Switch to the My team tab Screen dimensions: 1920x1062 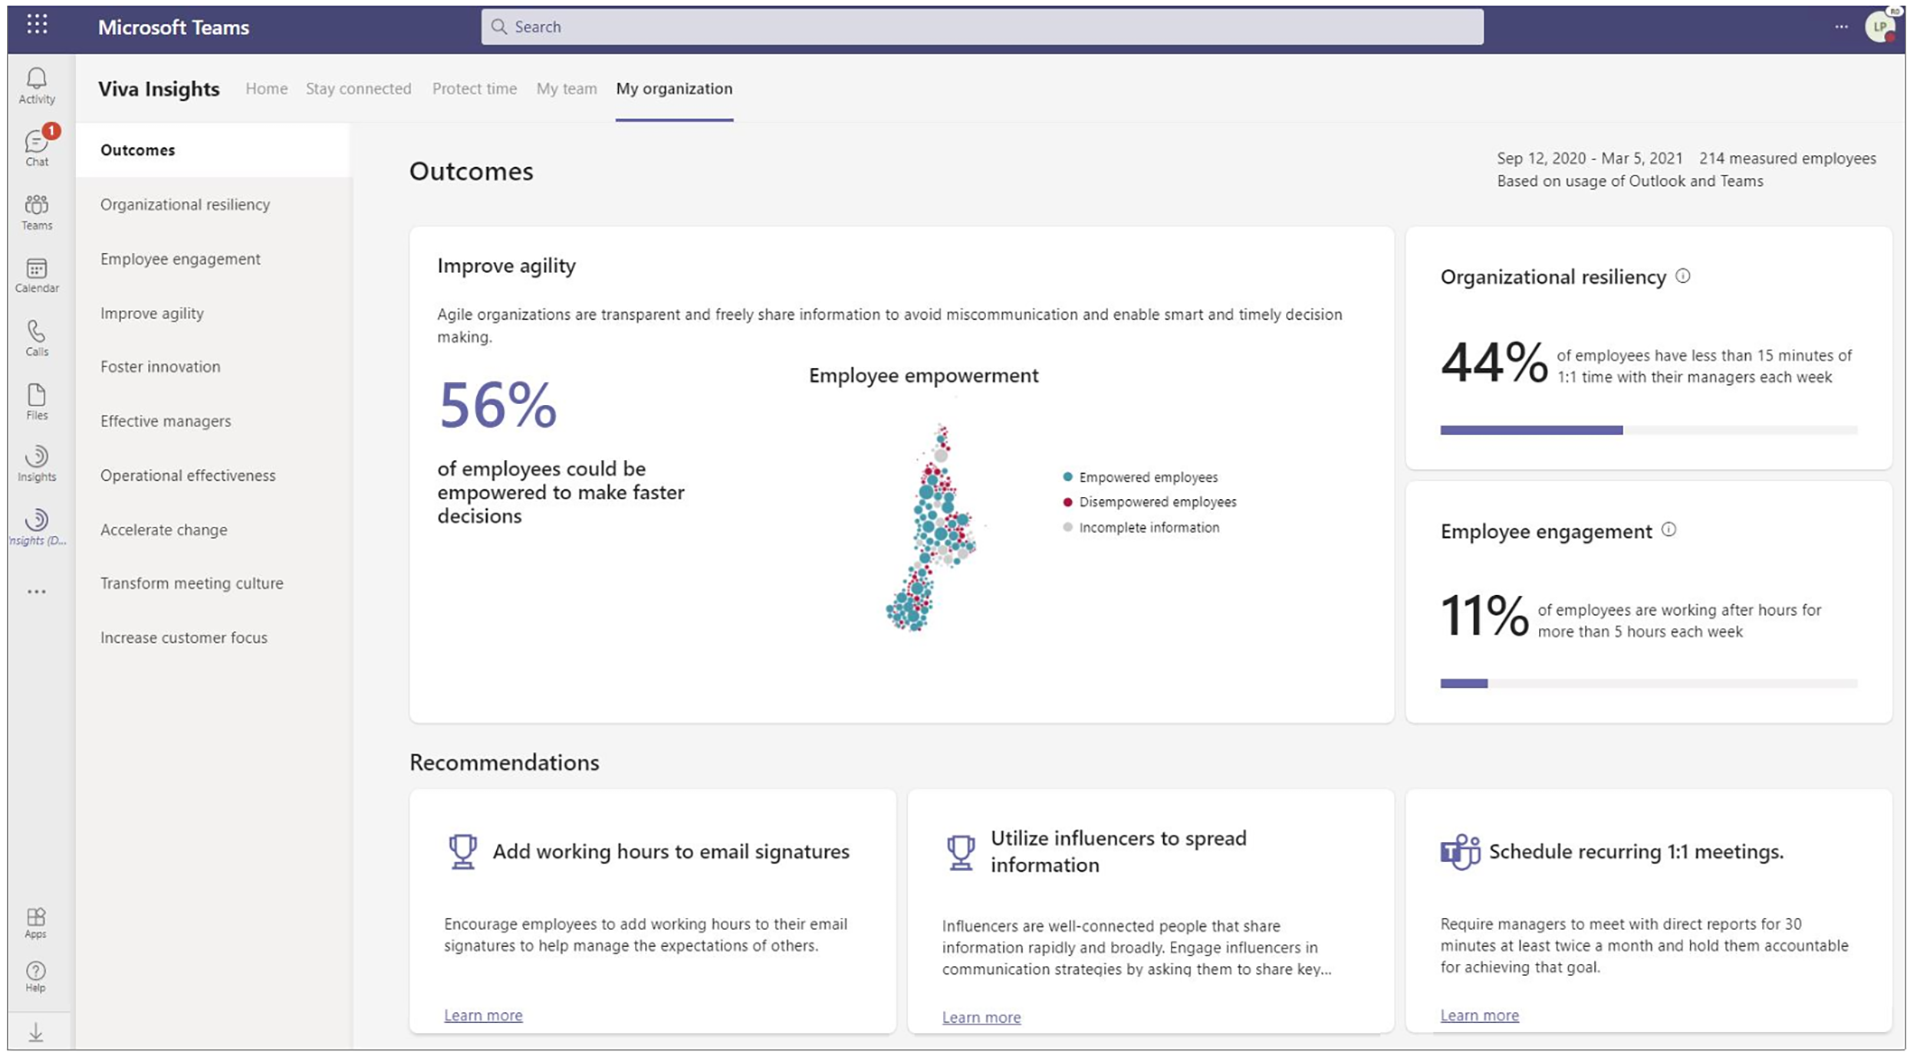click(566, 88)
